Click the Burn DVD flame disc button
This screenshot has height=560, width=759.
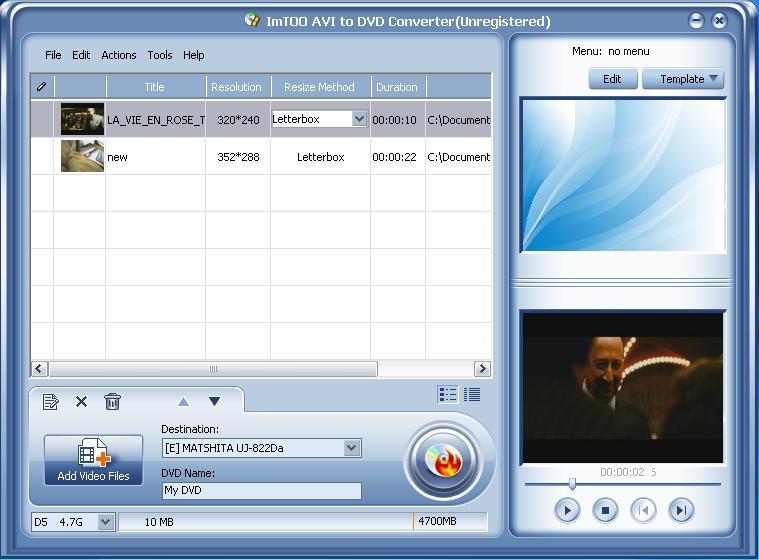pos(443,459)
